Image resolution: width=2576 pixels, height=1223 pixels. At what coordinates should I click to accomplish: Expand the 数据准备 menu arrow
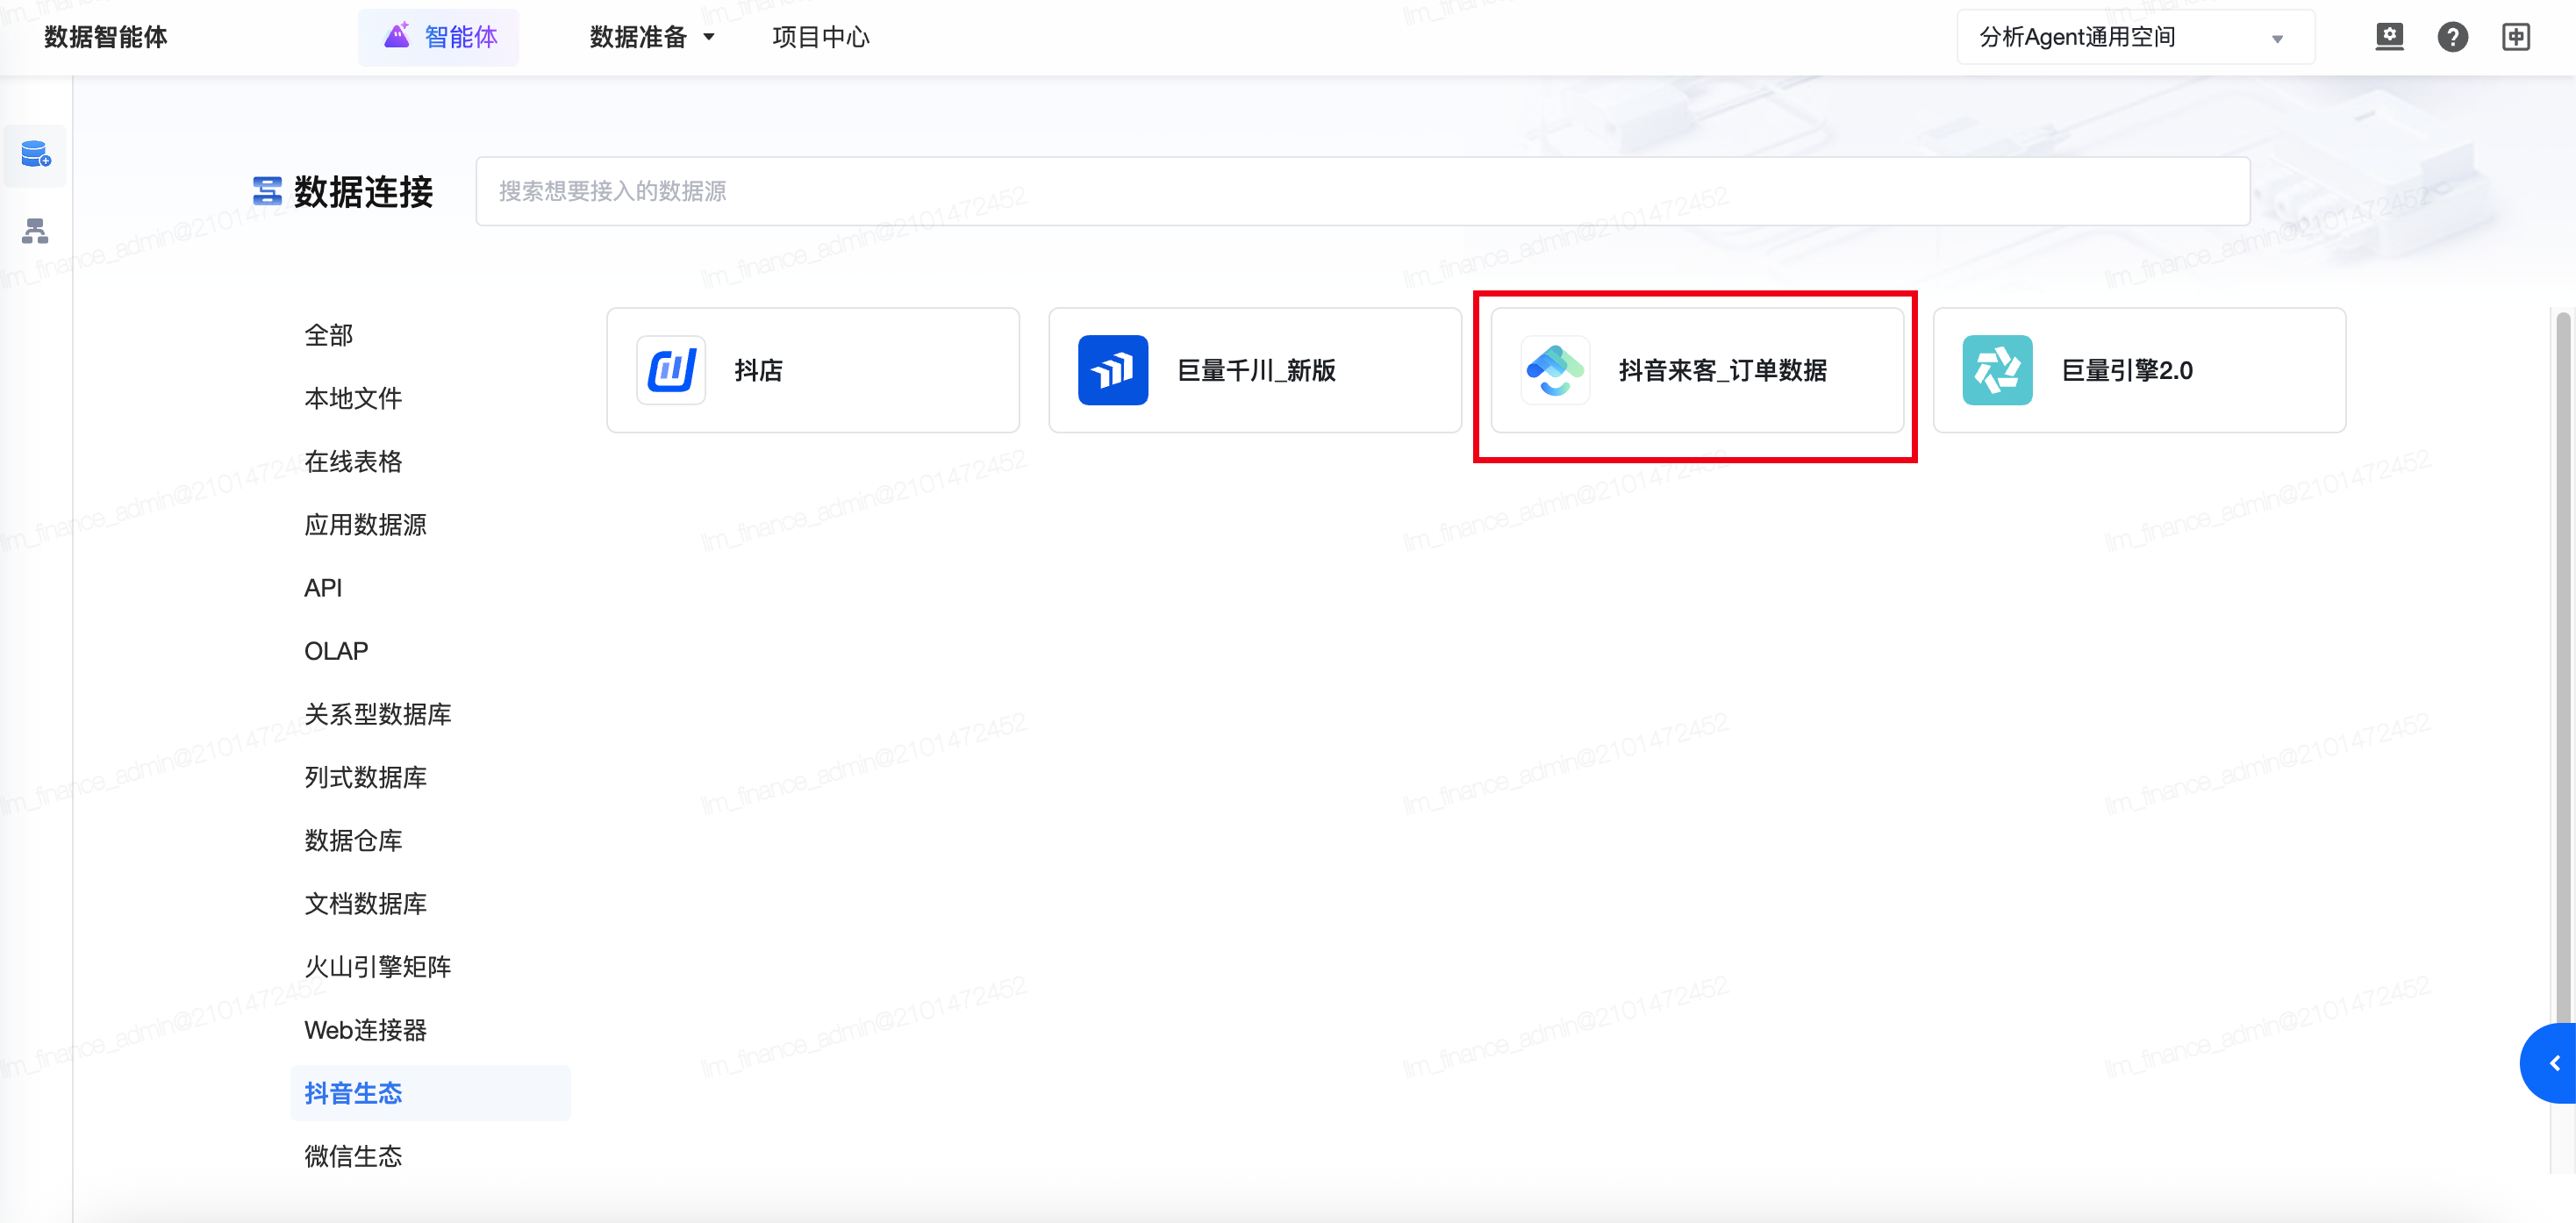(709, 37)
